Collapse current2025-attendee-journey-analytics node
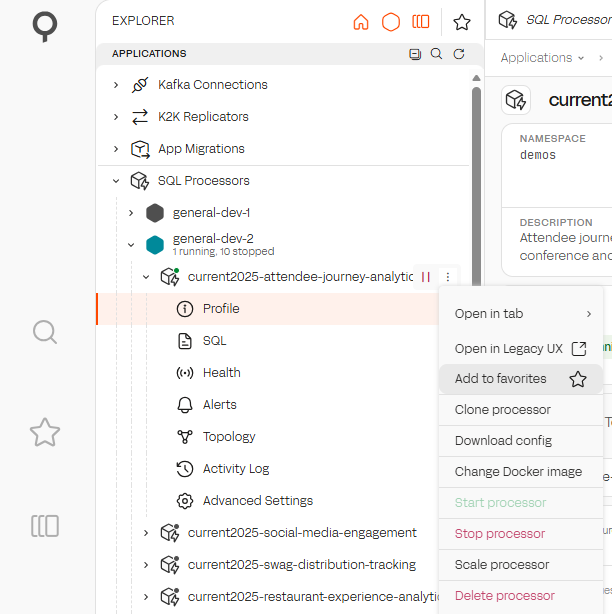Viewport: 612px width, 614px height. tap(146, 277)
